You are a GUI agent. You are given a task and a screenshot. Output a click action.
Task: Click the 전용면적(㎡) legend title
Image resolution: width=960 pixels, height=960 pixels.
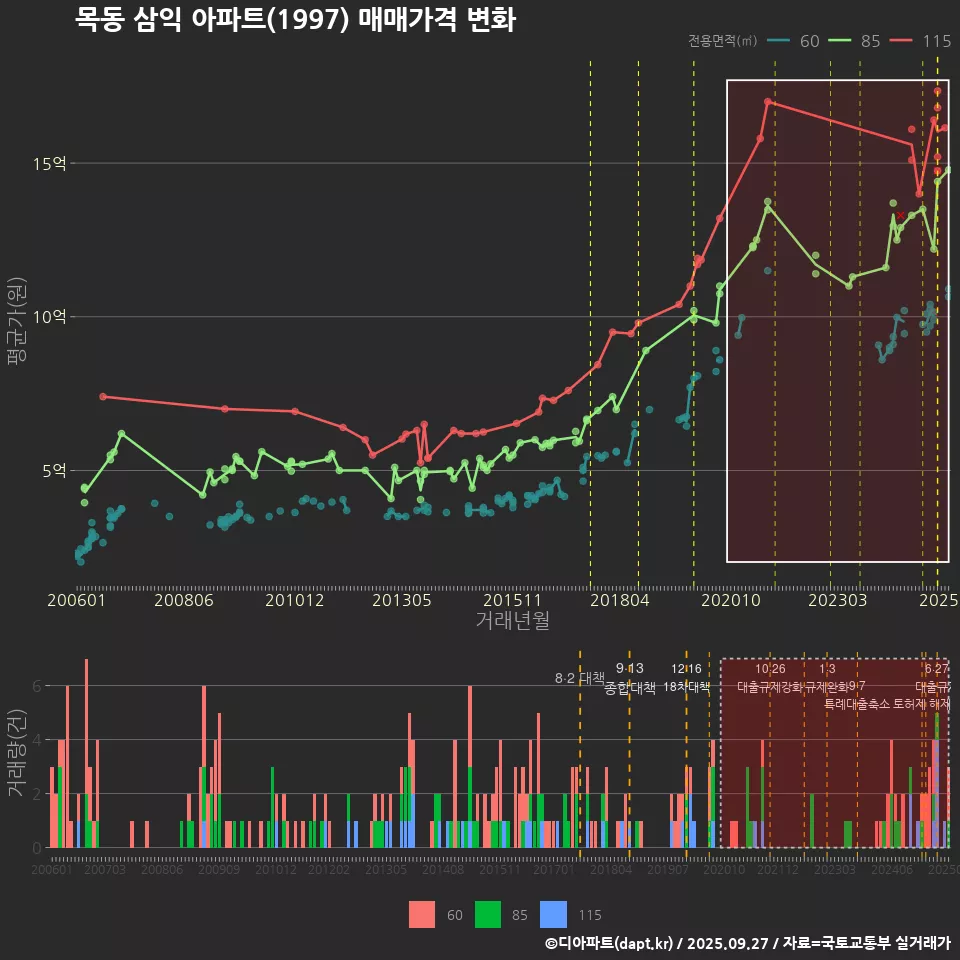point(723,41)
